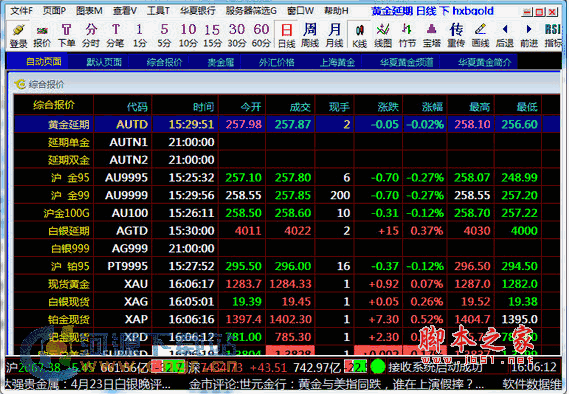Screen dimensions: 569x394
Task: Open the 工具T menu
Action: (158, 11)
